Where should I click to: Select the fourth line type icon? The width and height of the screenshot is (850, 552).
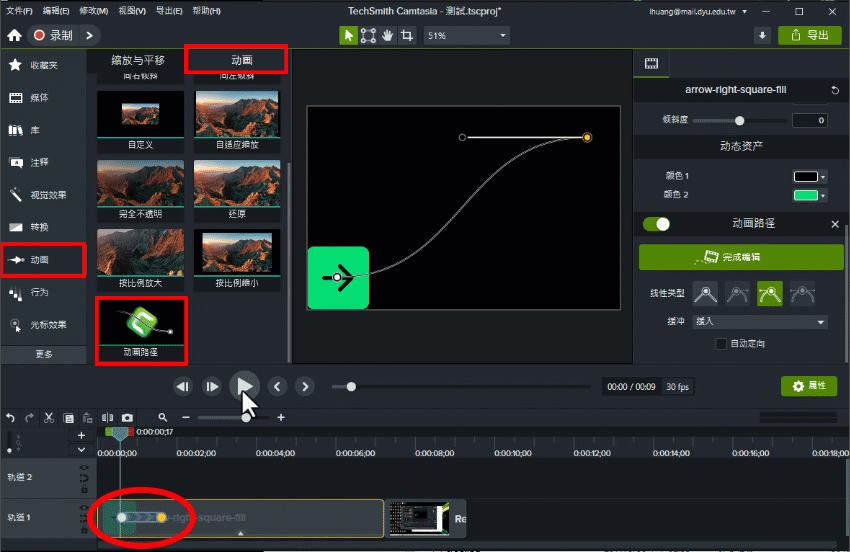(802, 294)
